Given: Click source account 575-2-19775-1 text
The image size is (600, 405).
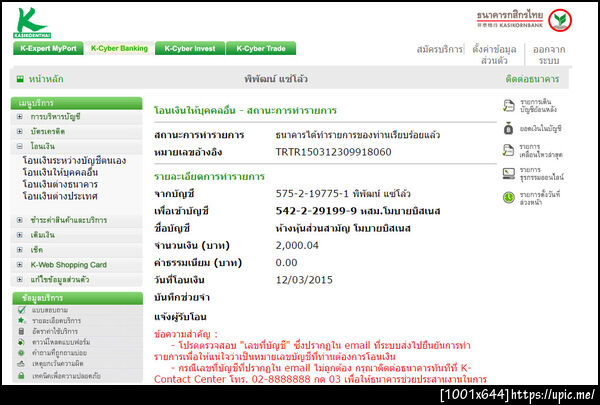Looking at the screenshot, I should click(x=312, y=193).
